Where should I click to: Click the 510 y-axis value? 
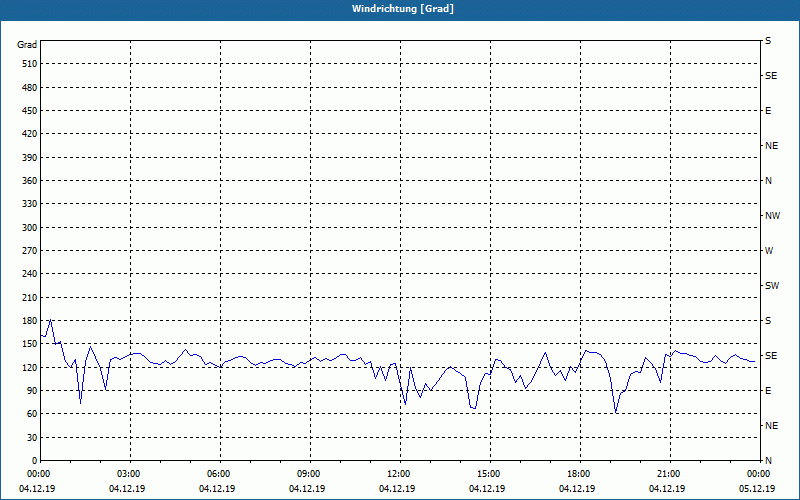click(x=30, y=64)
